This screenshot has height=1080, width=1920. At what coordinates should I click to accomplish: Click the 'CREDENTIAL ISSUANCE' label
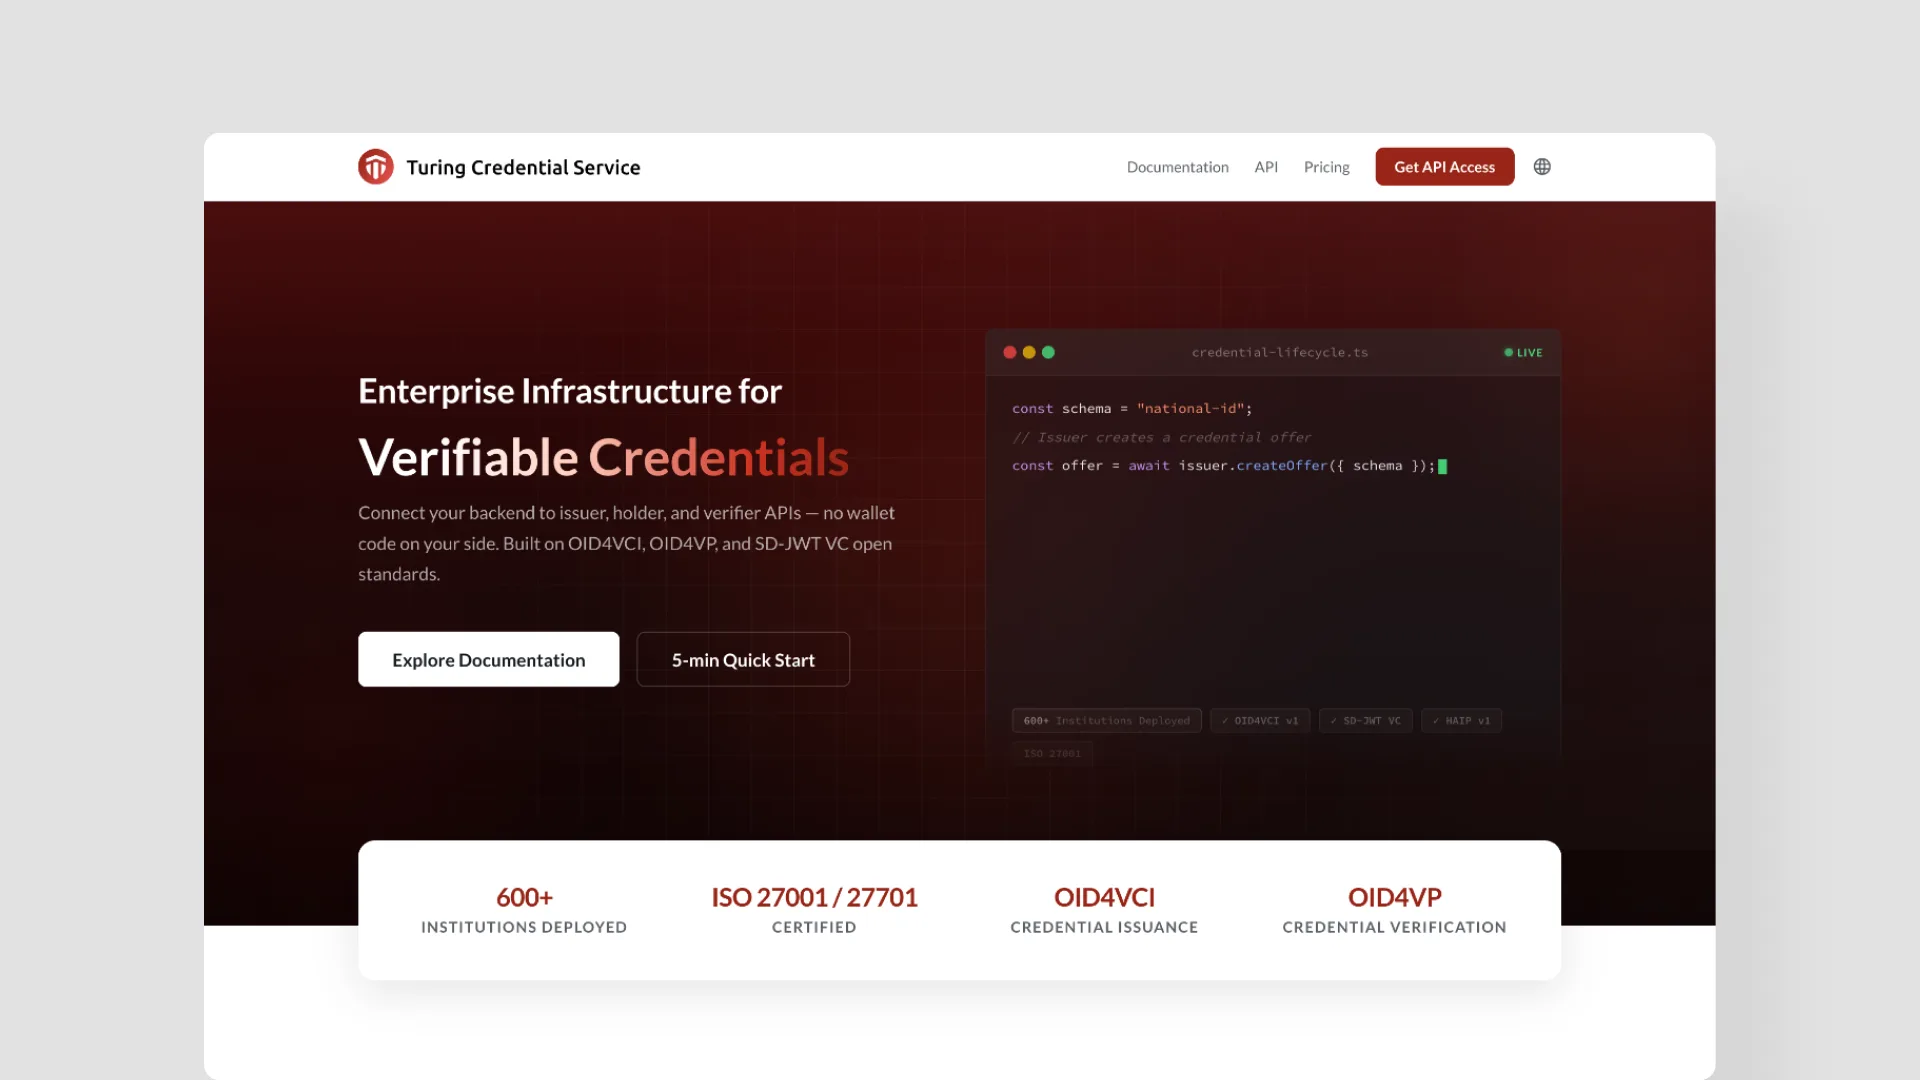click(x=1104, y=928)
